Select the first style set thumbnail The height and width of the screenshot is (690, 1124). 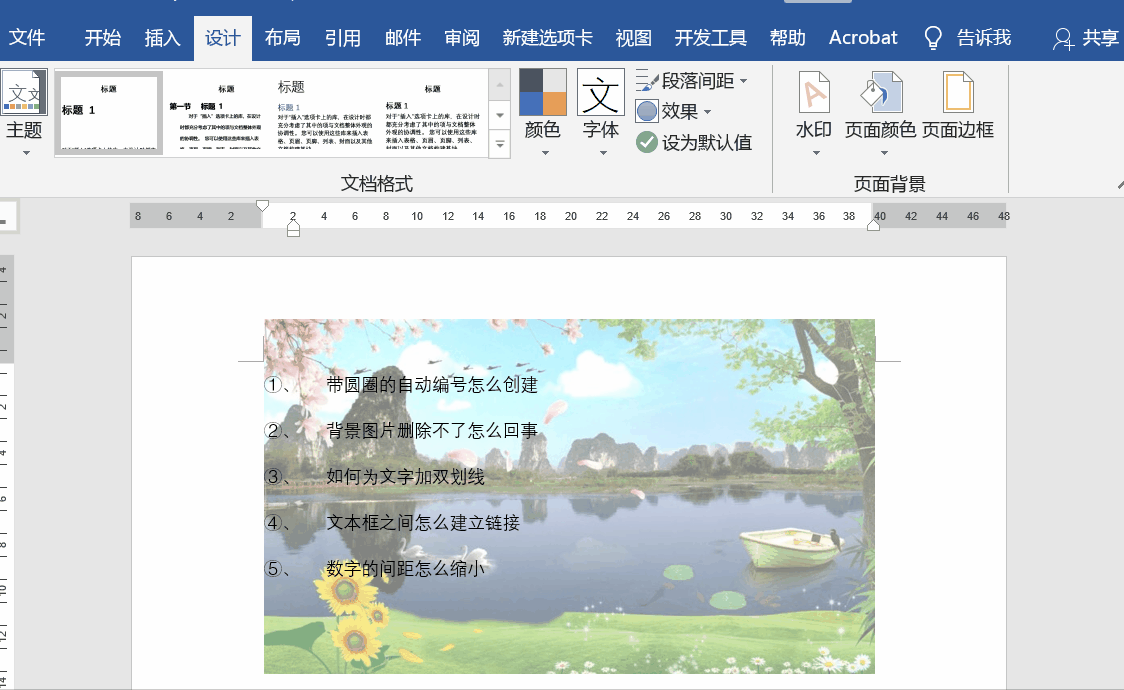[x=108, y=113]
